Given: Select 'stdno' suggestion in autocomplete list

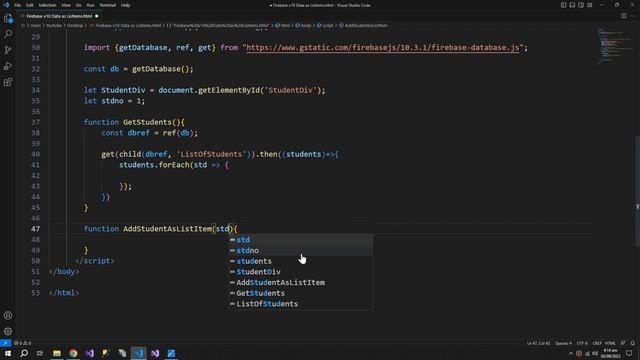Looking at the screenshot, I should tap(300, 250).
